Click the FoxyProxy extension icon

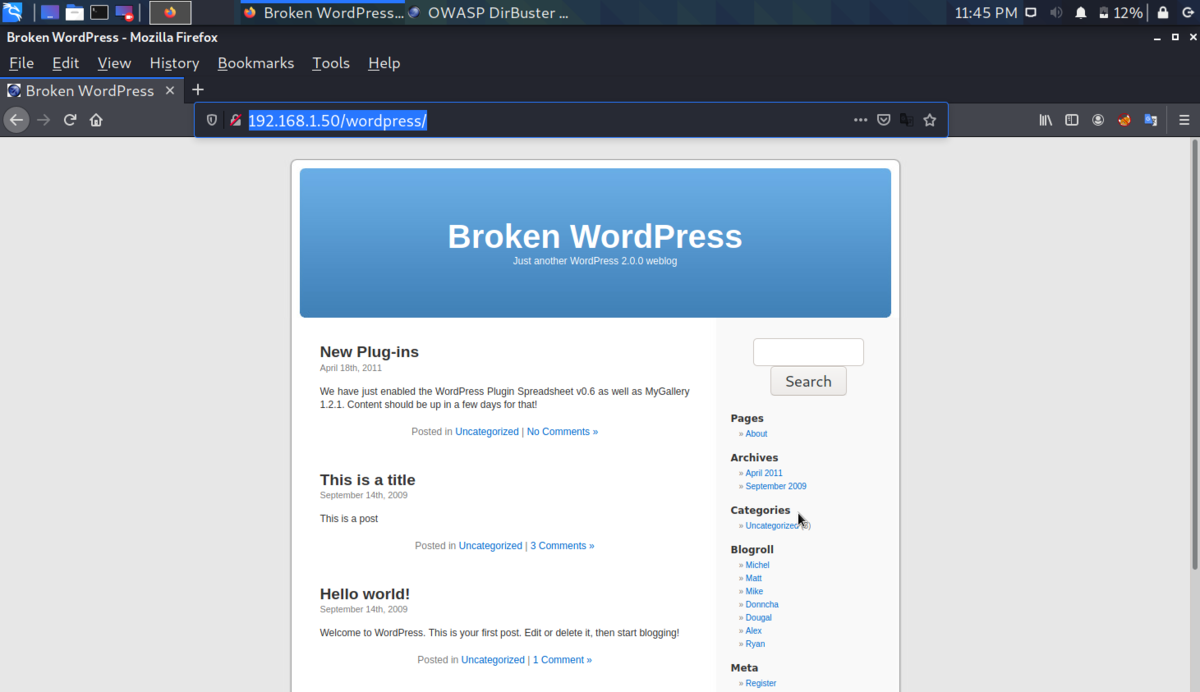pyautogui.click(x=1124, y=120)
